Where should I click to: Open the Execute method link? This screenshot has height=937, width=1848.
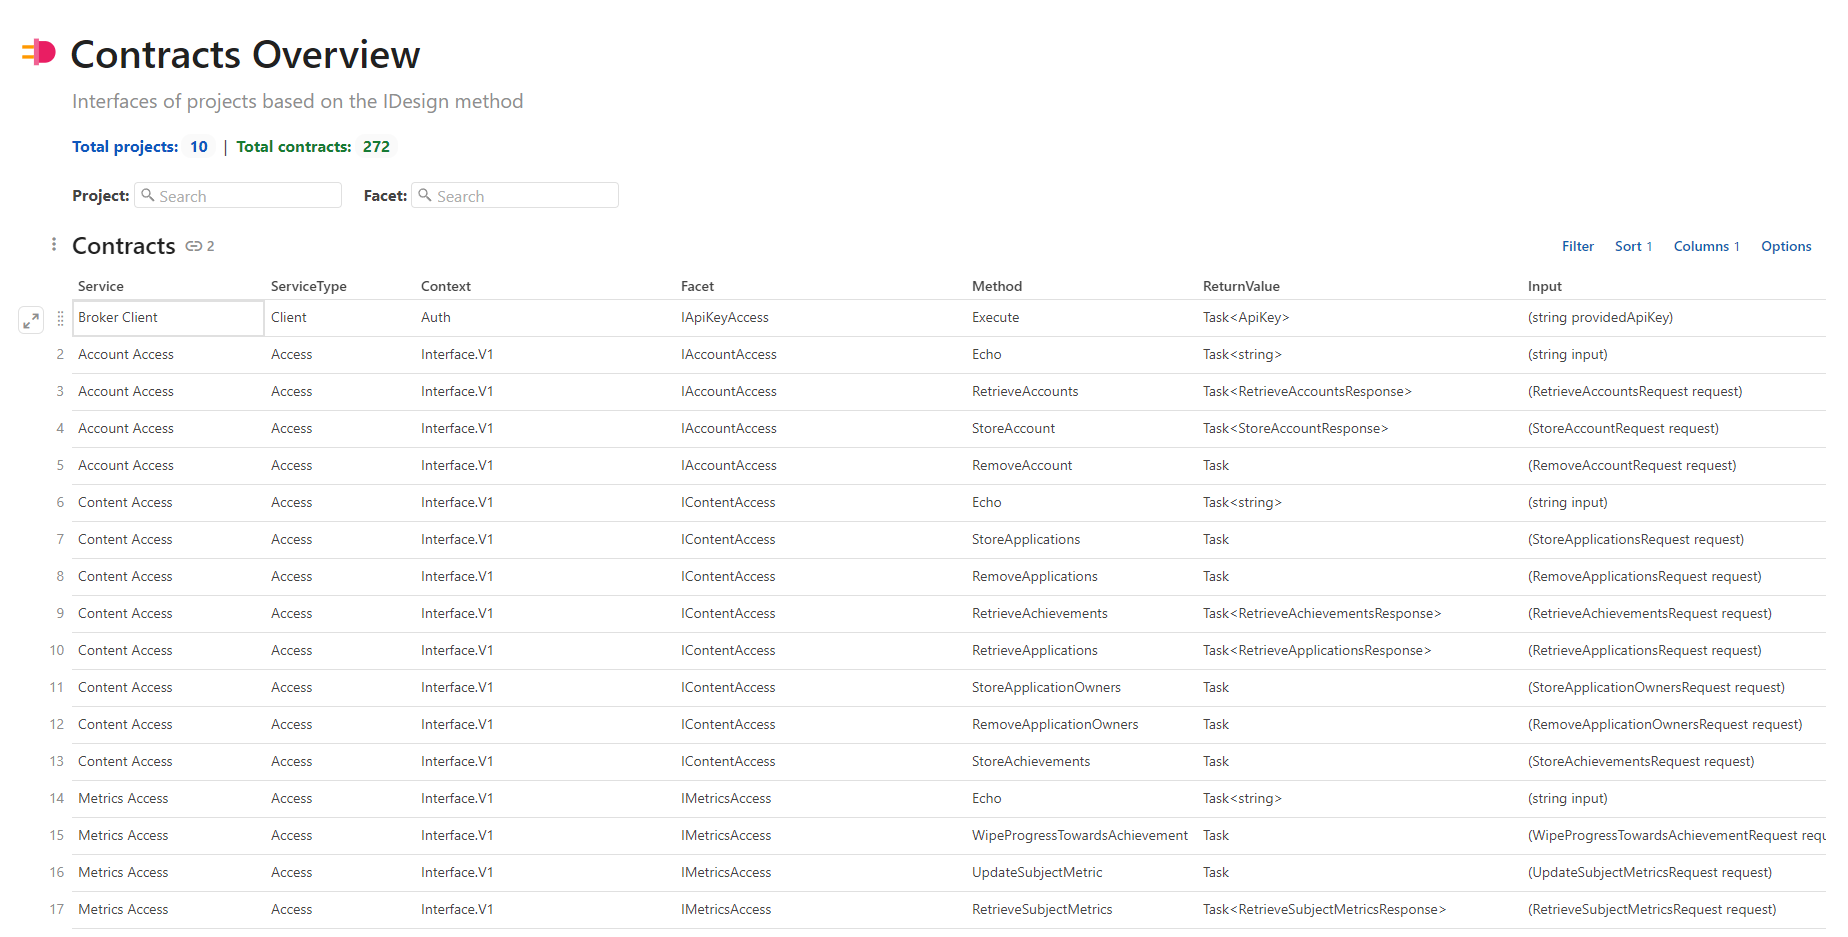point(995,317)
